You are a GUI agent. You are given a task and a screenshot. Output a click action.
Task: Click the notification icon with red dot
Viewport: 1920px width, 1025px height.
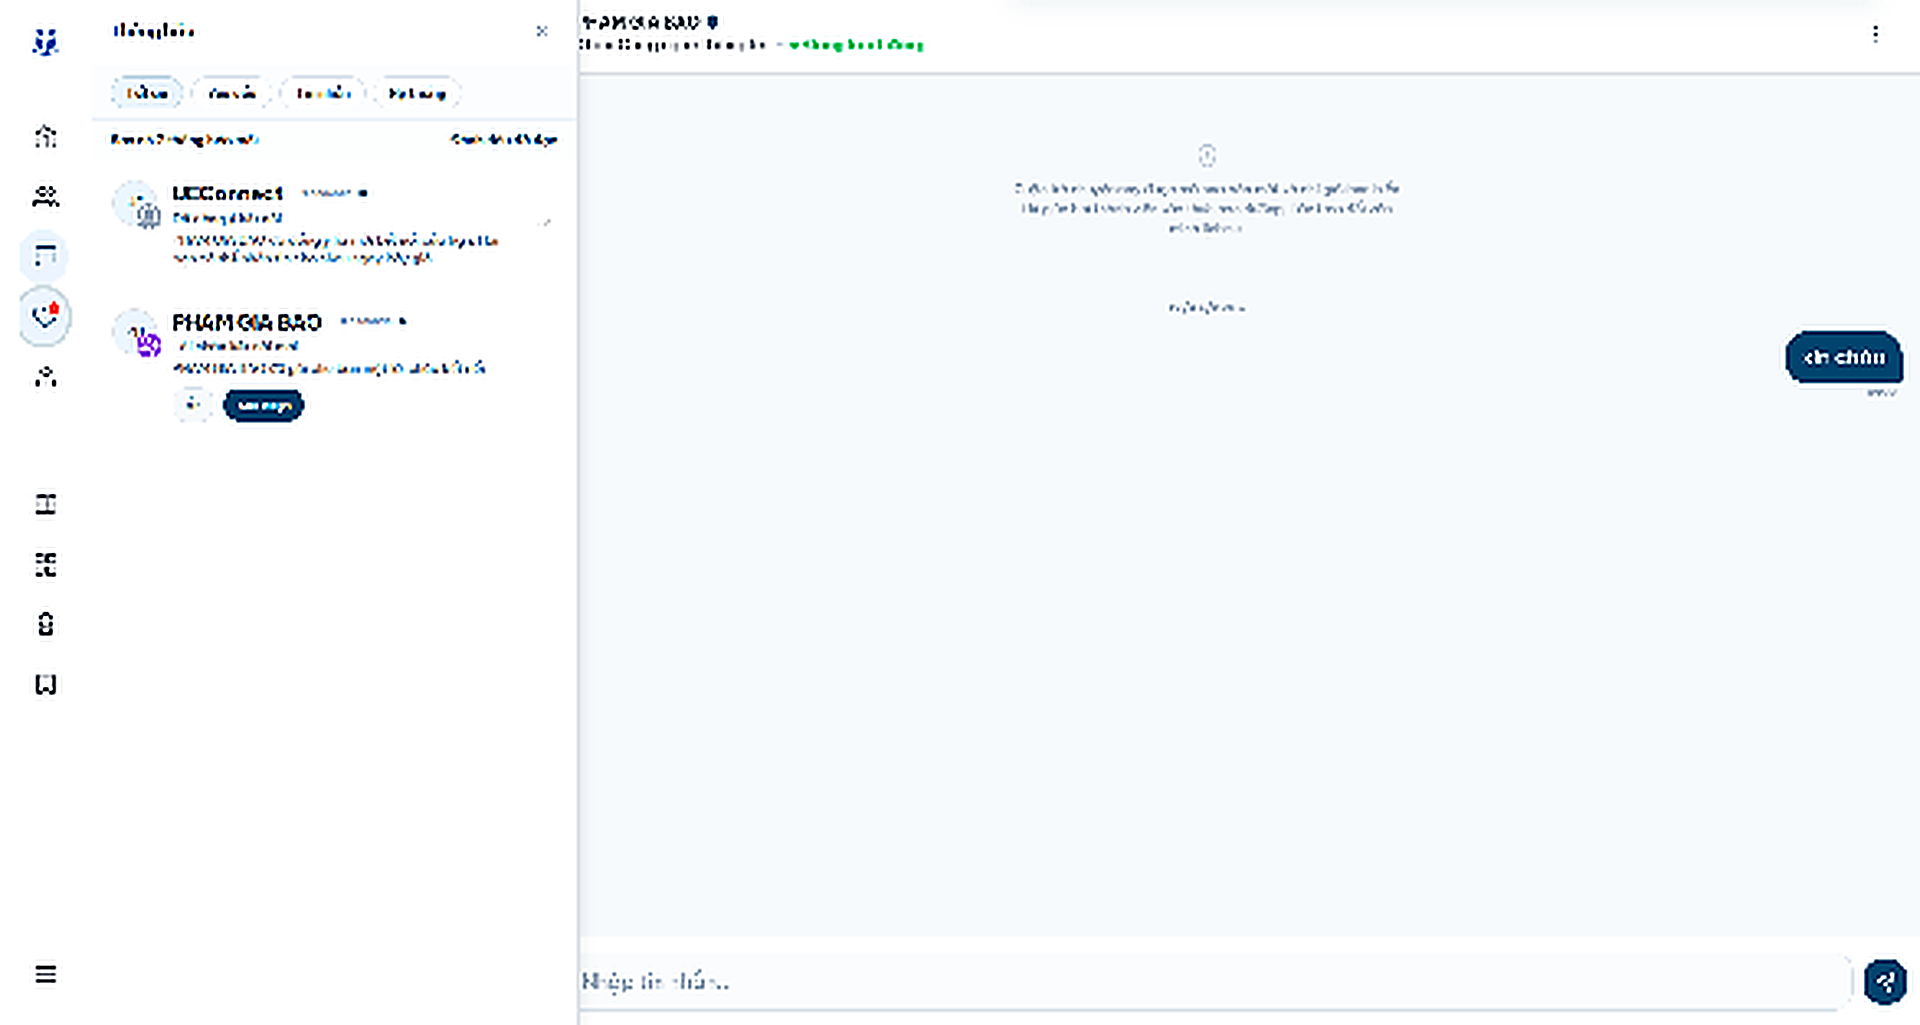coord(45,317)
